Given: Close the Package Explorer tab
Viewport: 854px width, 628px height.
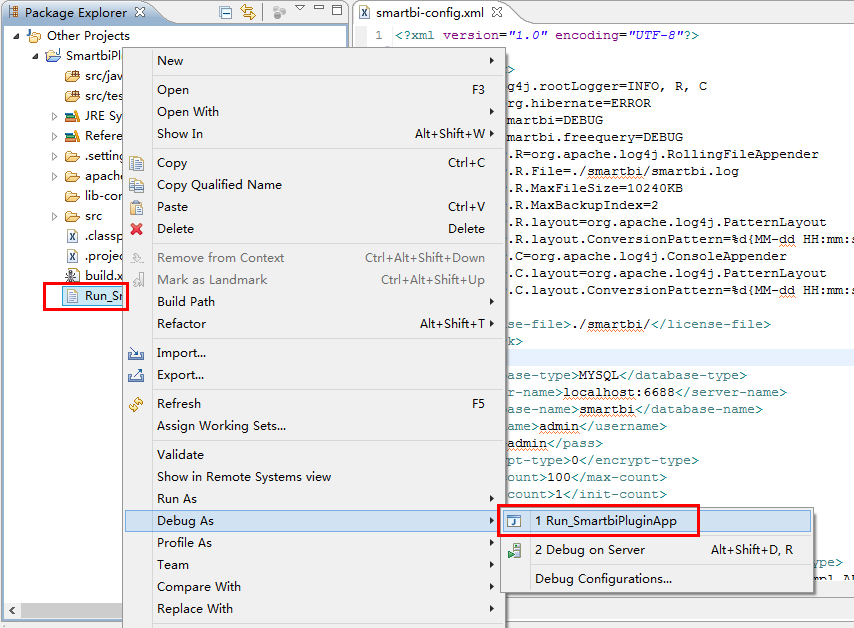Looking at the screenshot, I should pos(140,11).
